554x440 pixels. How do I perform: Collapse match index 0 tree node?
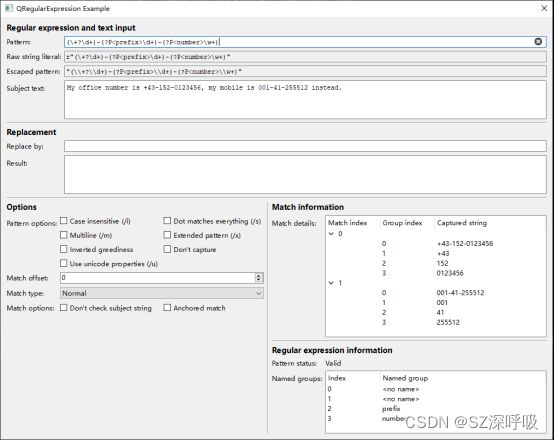tap(331, 234)
